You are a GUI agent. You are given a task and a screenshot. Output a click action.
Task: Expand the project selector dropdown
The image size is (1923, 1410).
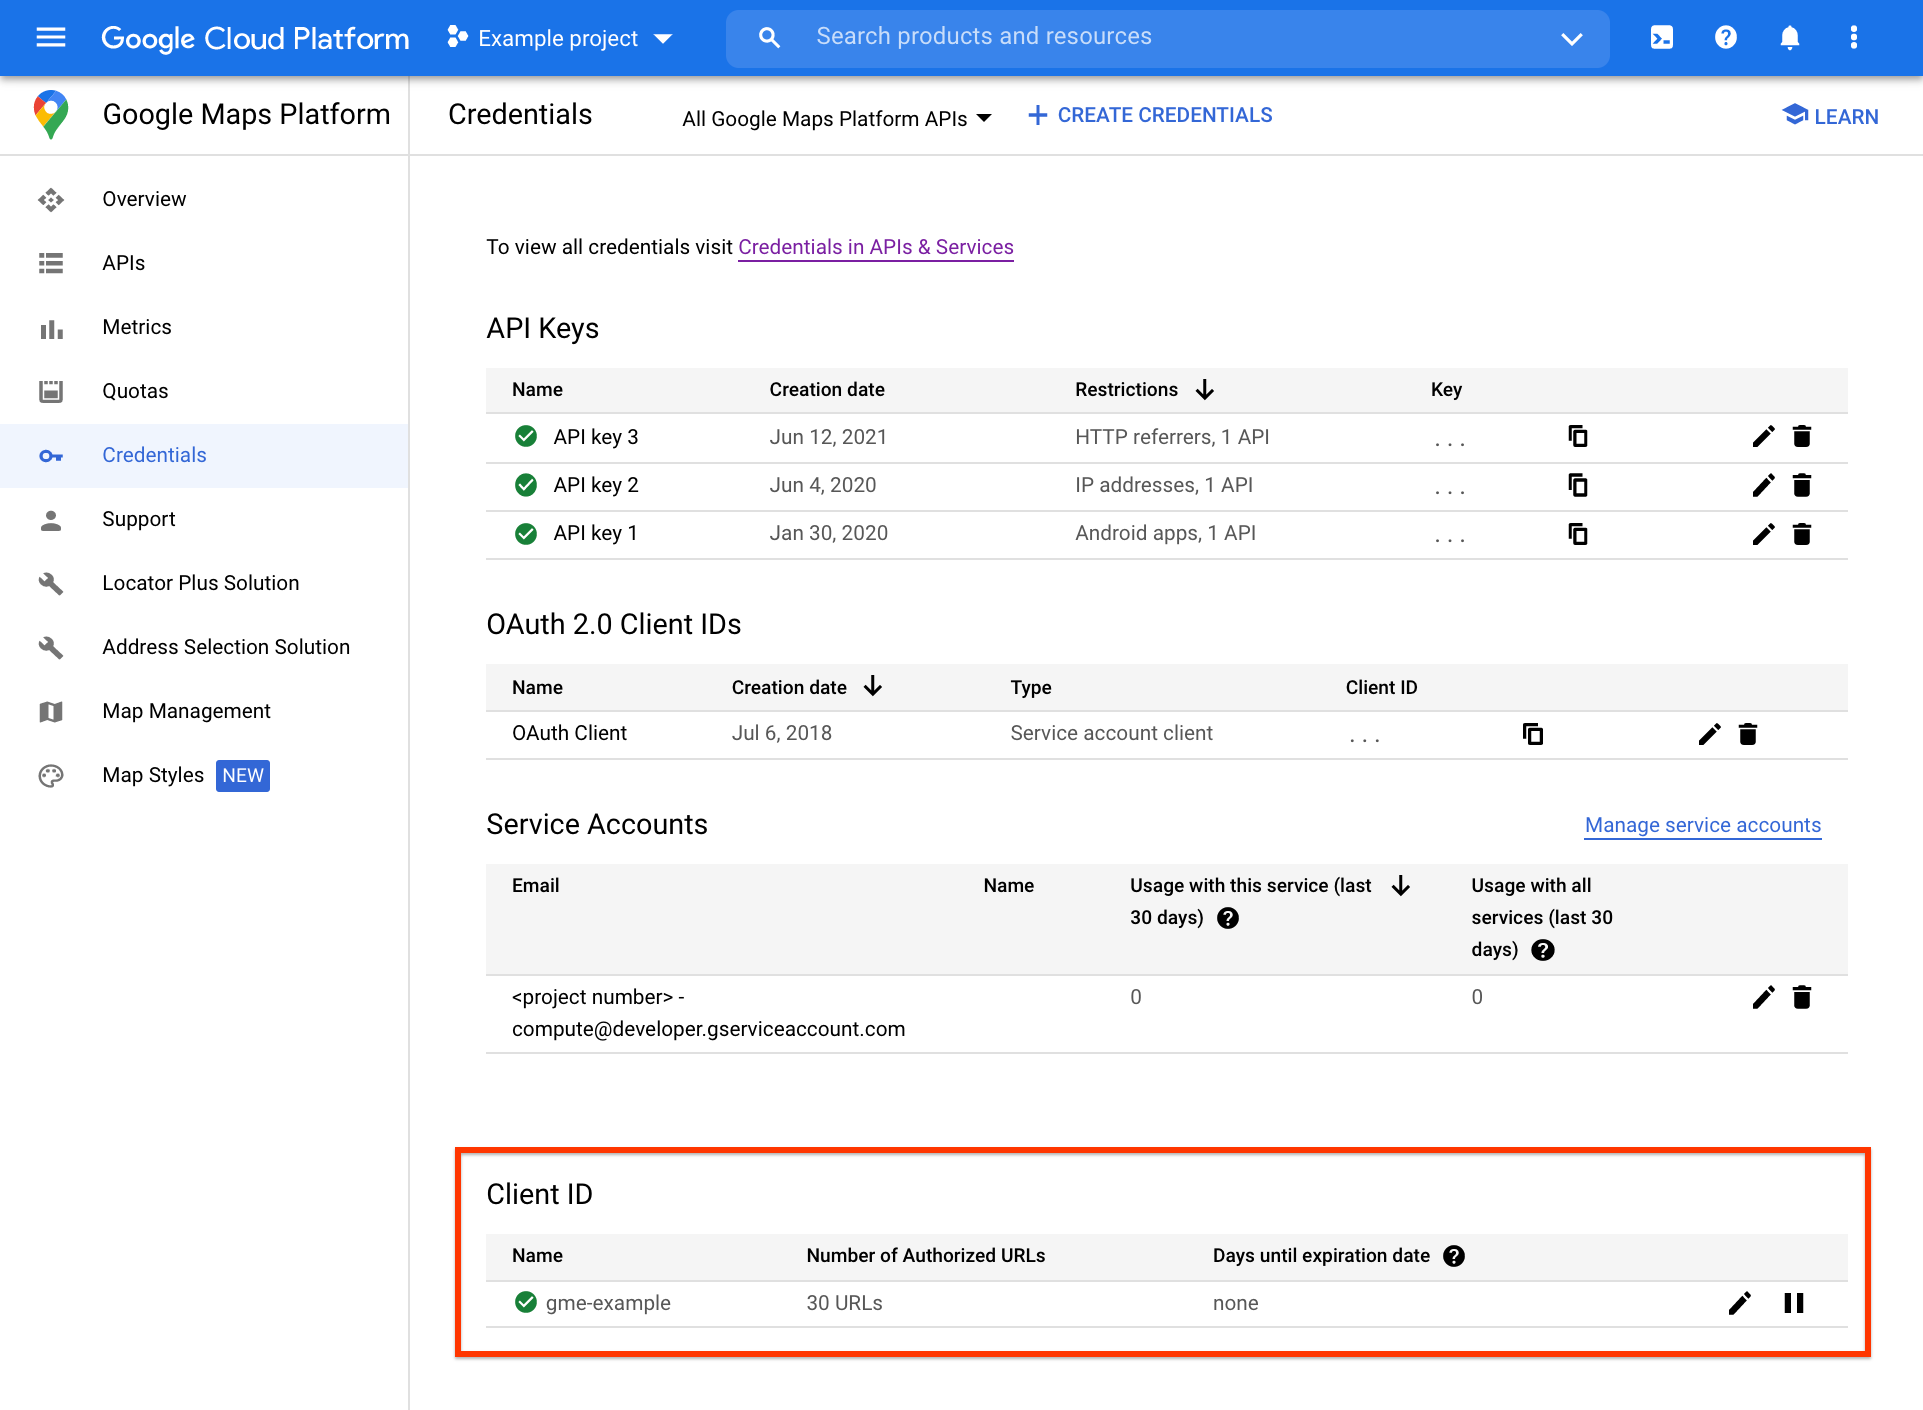[560, 37]
